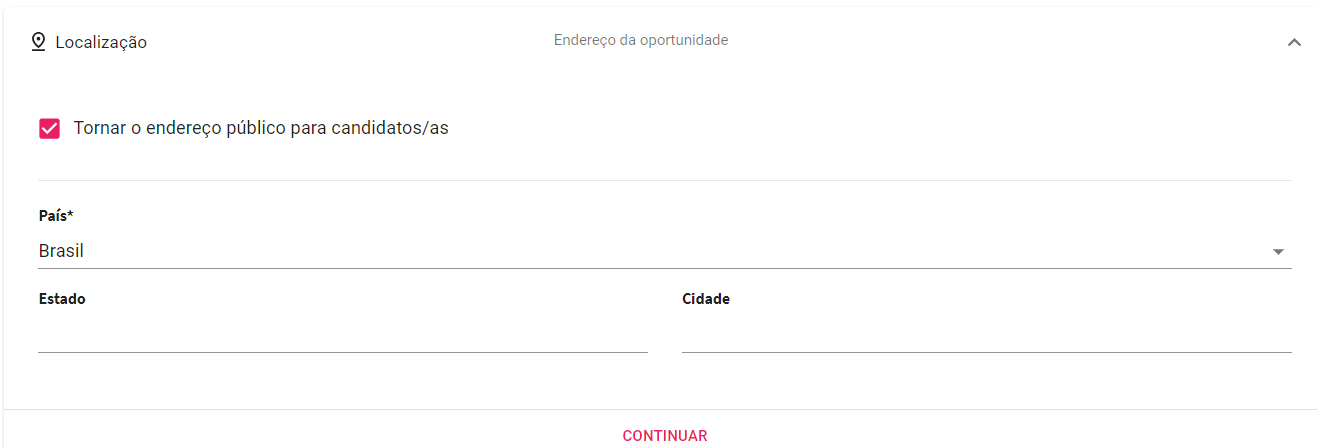Uncheck the pink public address checkbox
Viewport: 1317px width, 448px height.
[49, 128]
